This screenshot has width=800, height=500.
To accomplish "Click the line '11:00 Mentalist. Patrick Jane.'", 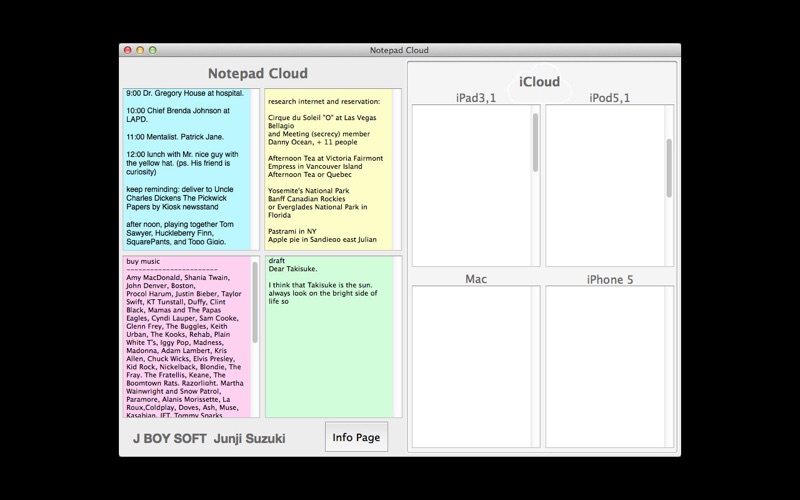I will tap(175, 137).
